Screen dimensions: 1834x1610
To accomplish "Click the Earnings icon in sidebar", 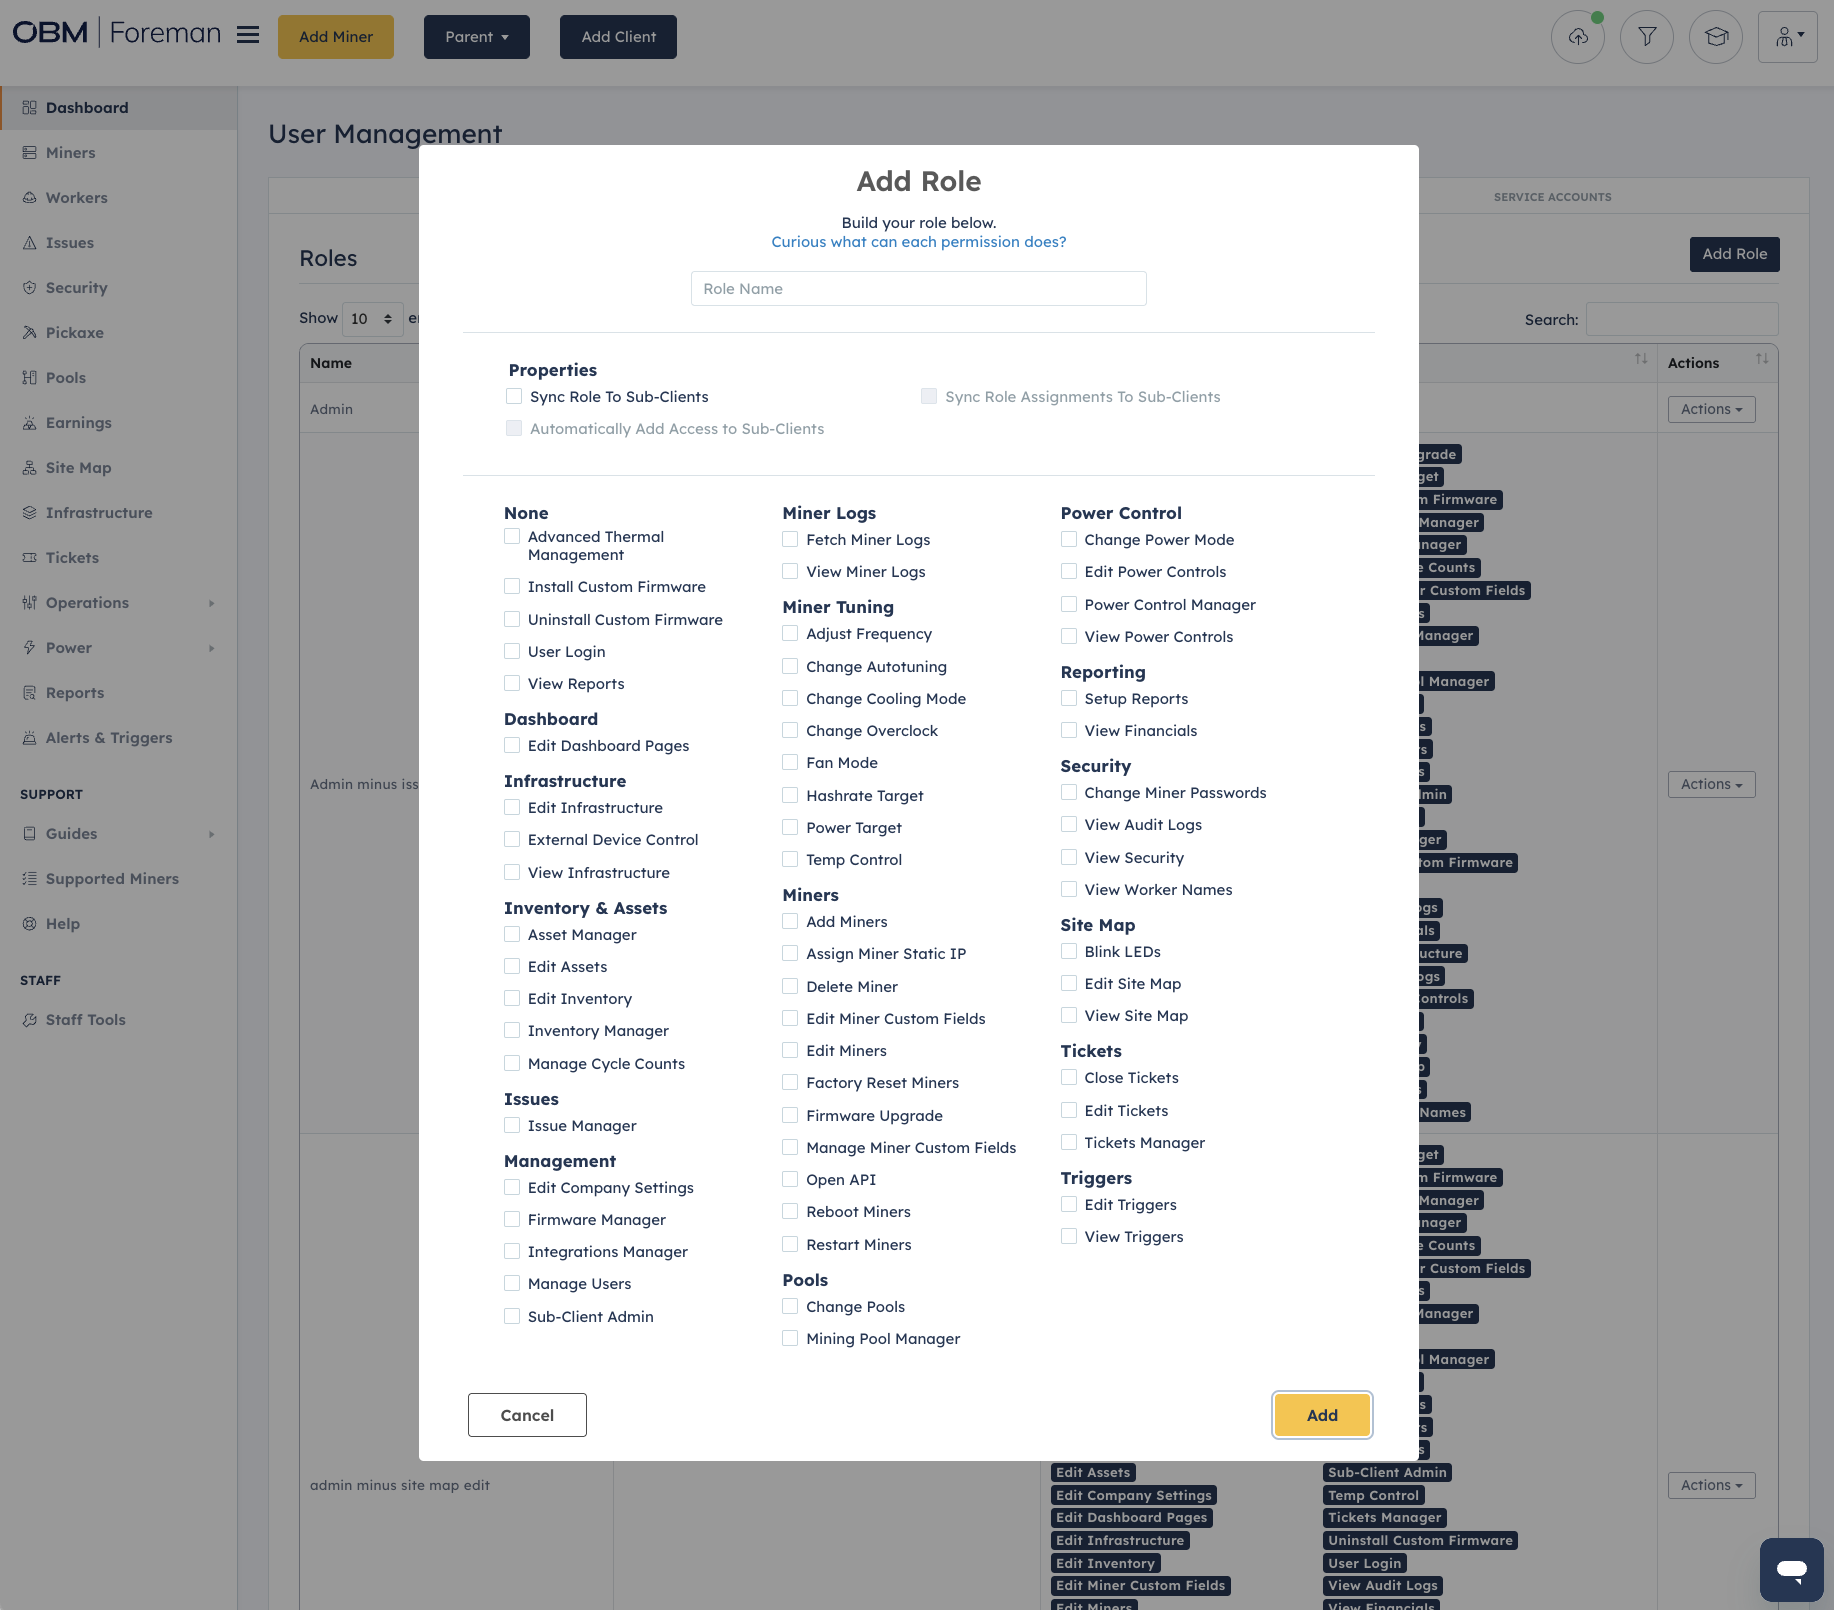I will [29, 423].
